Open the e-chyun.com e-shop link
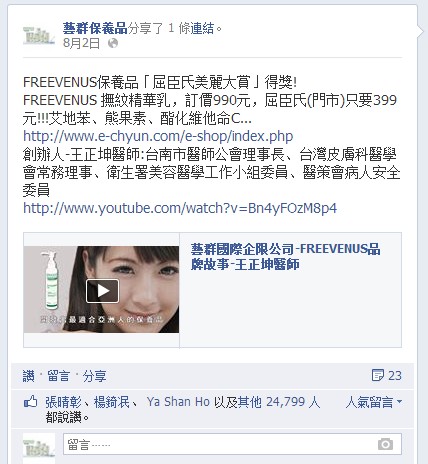 point(158,136)
